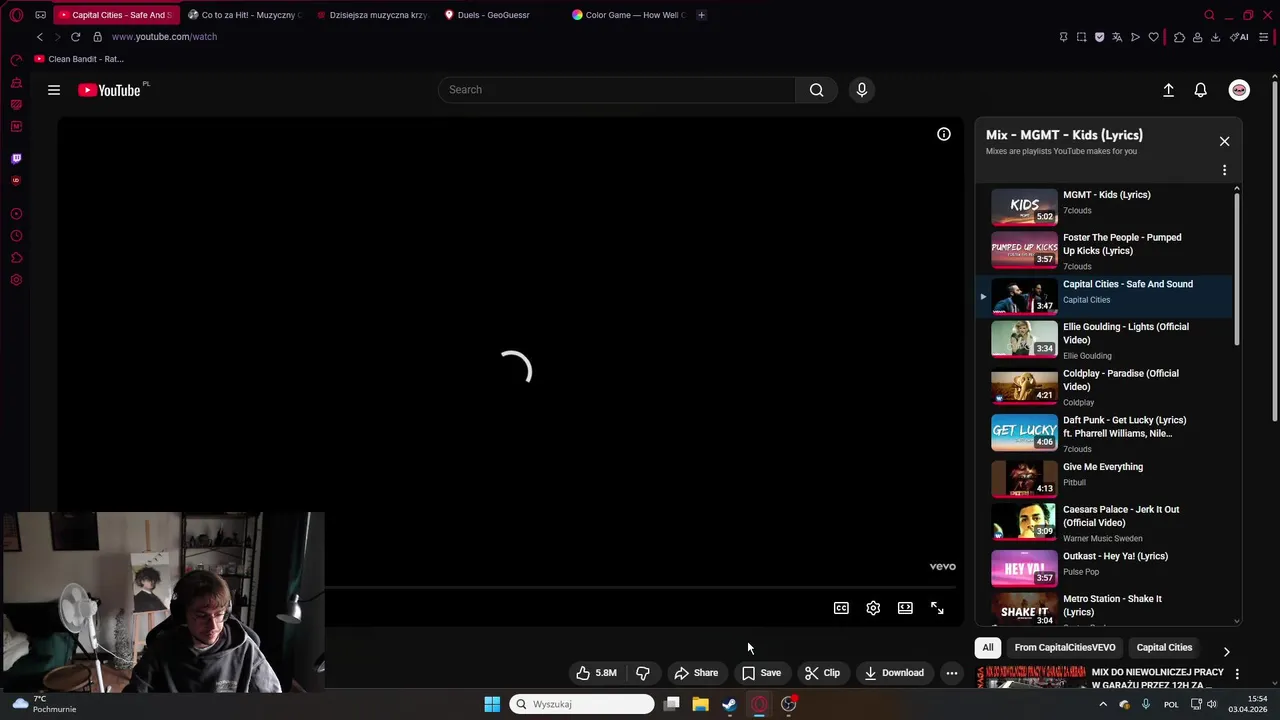Open Opera easy setup sliders icon
The image size is (1280, 720).
tap(1264, 37)
